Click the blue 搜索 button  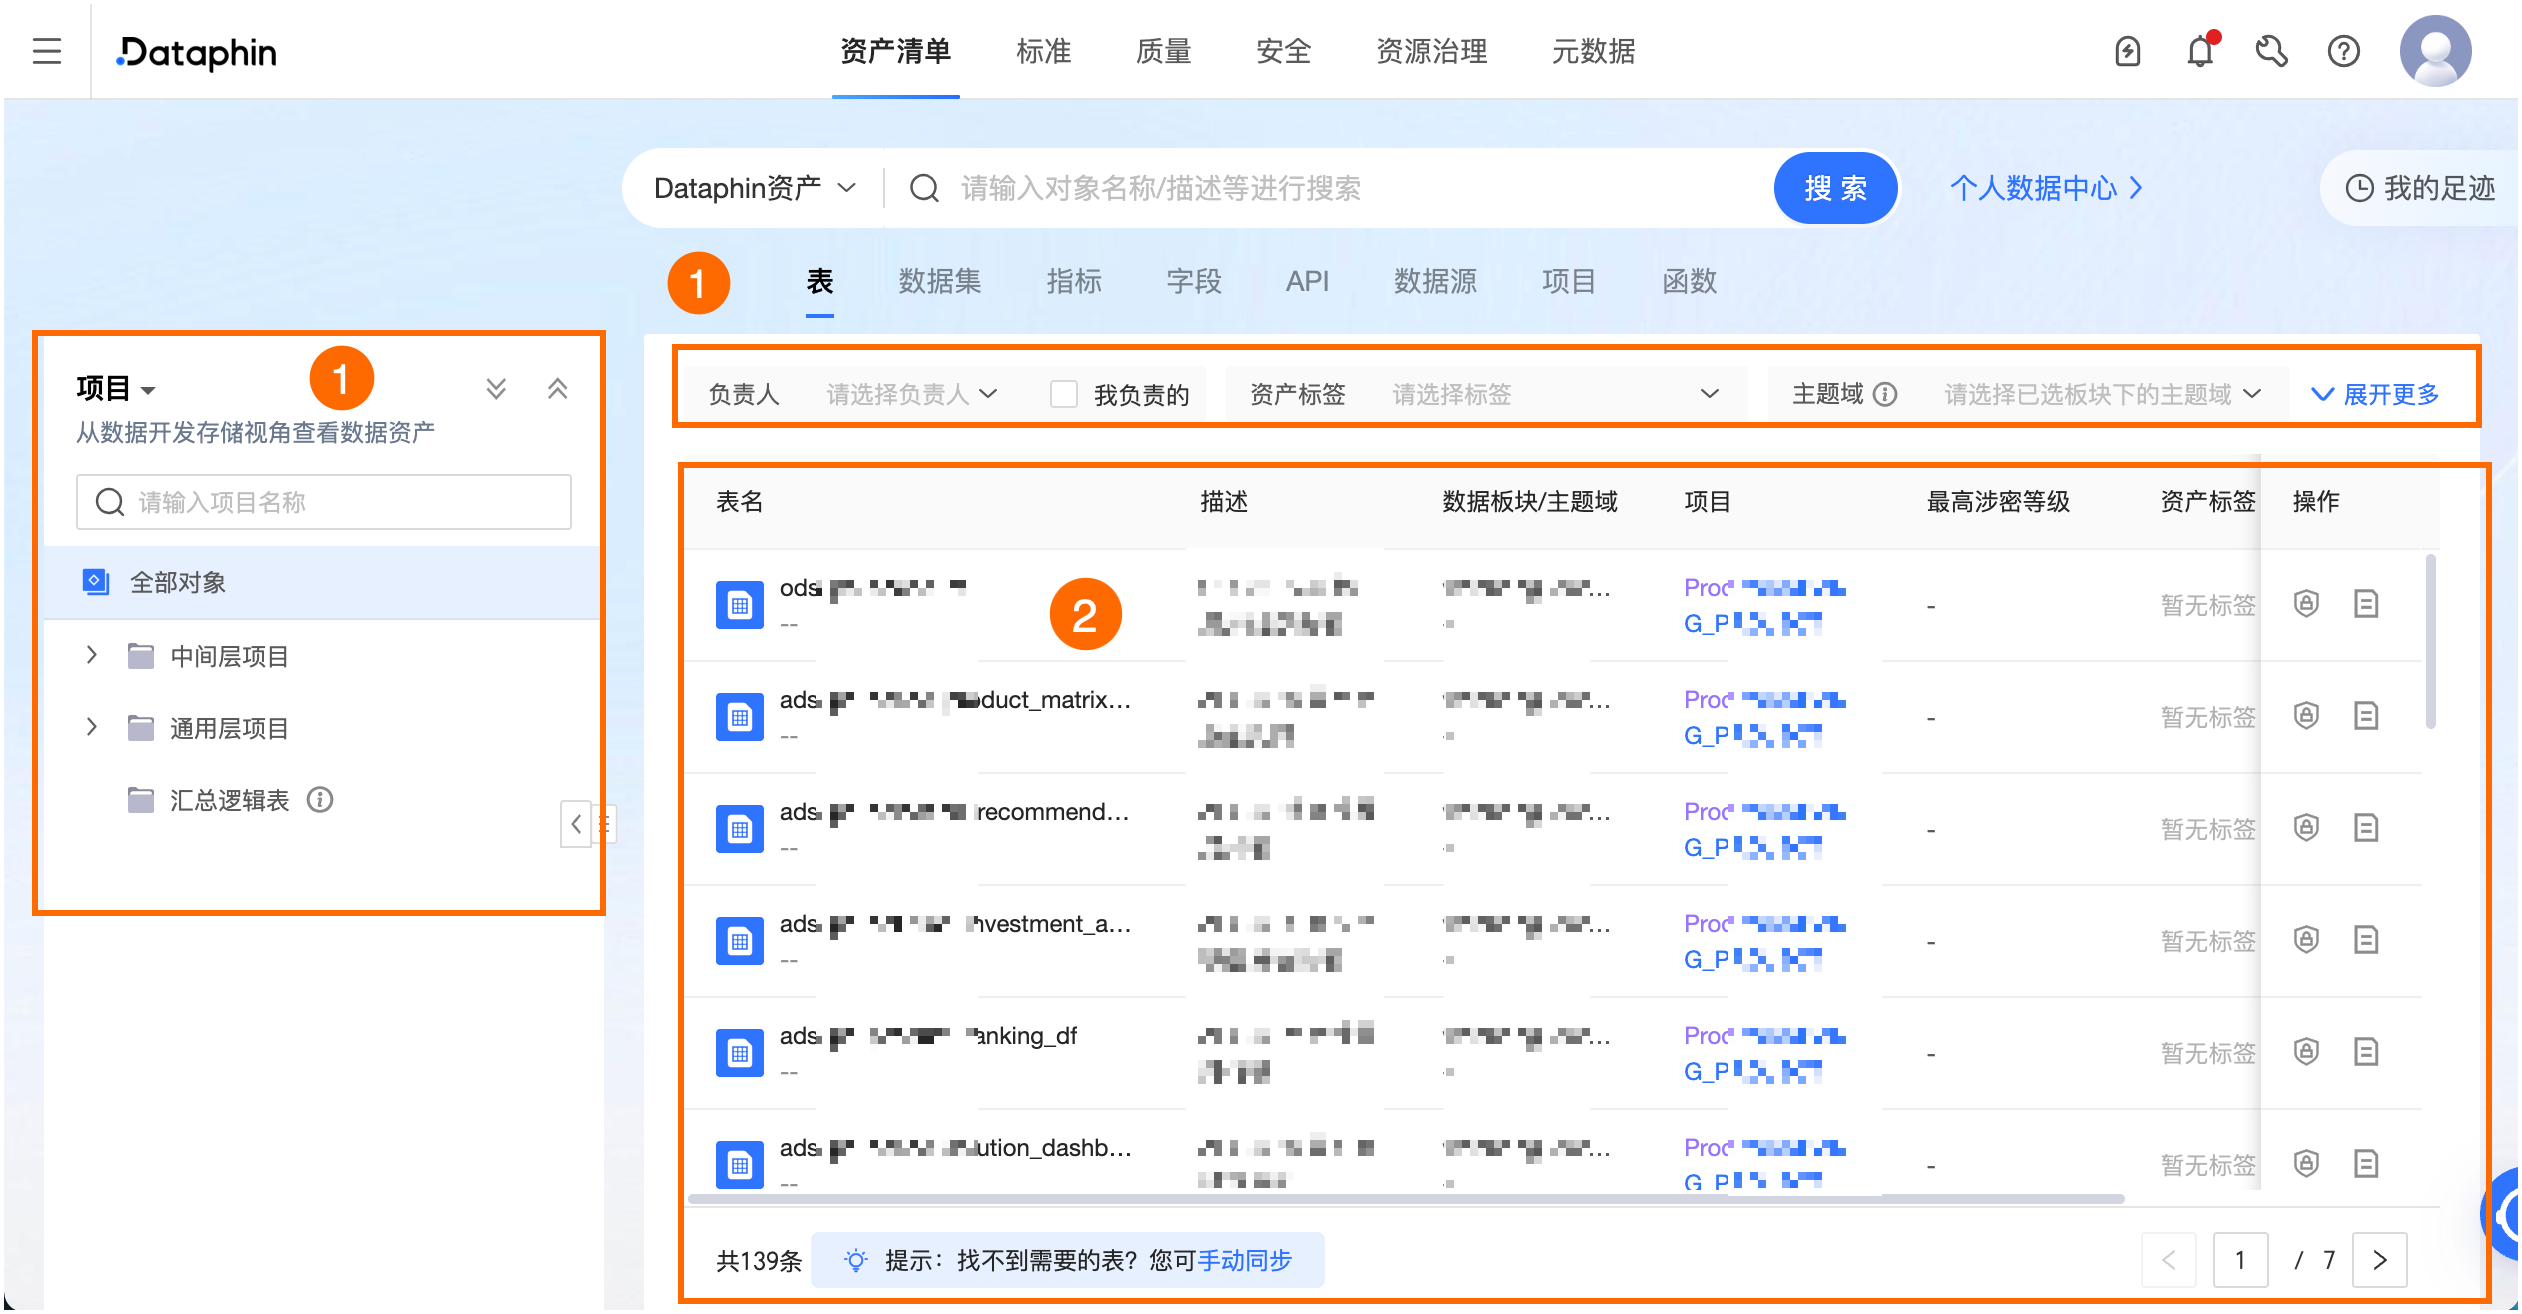point(1836,188)
